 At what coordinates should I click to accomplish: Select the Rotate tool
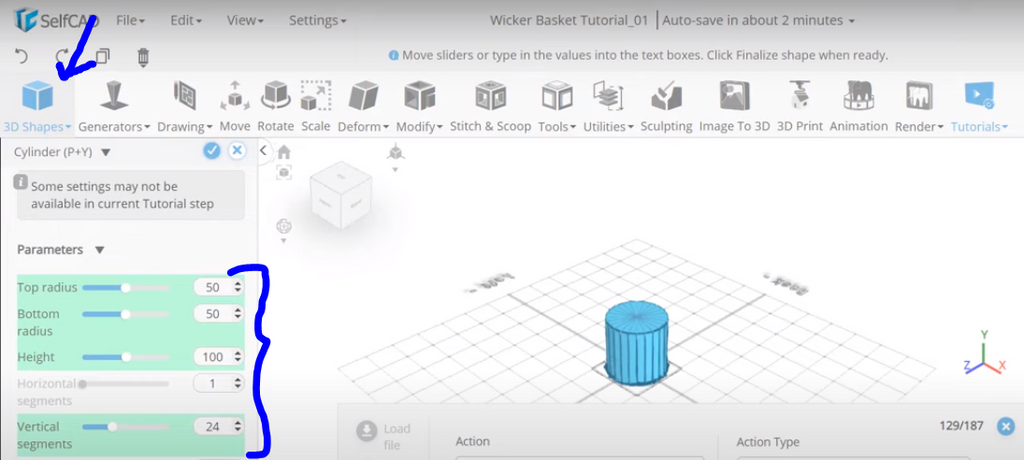click(275, 107)
